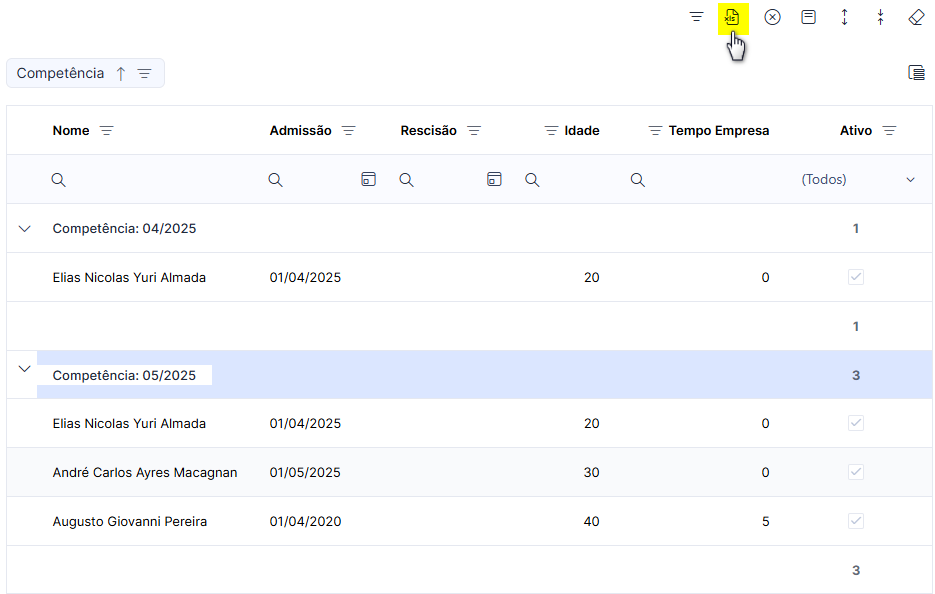The height and width of the screenshot is (594, 935).
Task: Click the eraser clear icon in toolbar
Action: 916,17
